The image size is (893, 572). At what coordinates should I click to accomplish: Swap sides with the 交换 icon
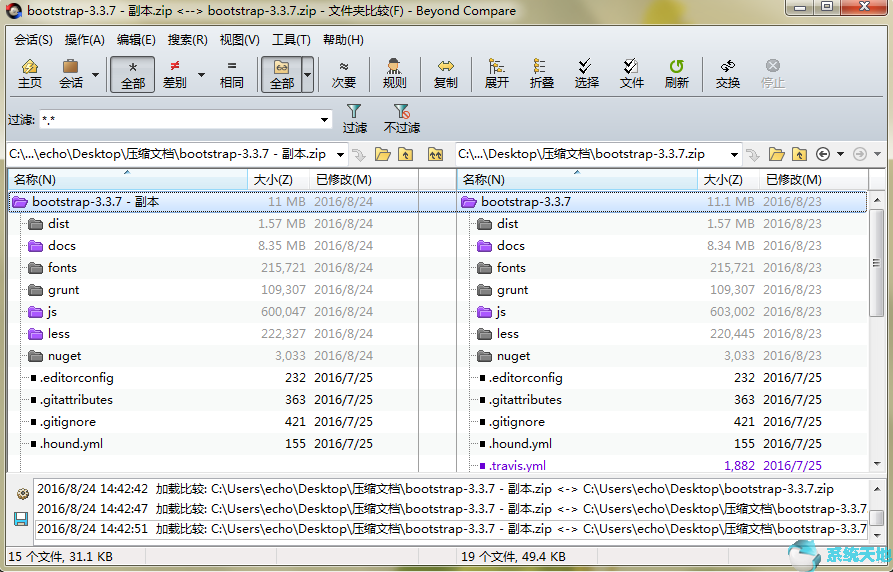pos(728,74)
